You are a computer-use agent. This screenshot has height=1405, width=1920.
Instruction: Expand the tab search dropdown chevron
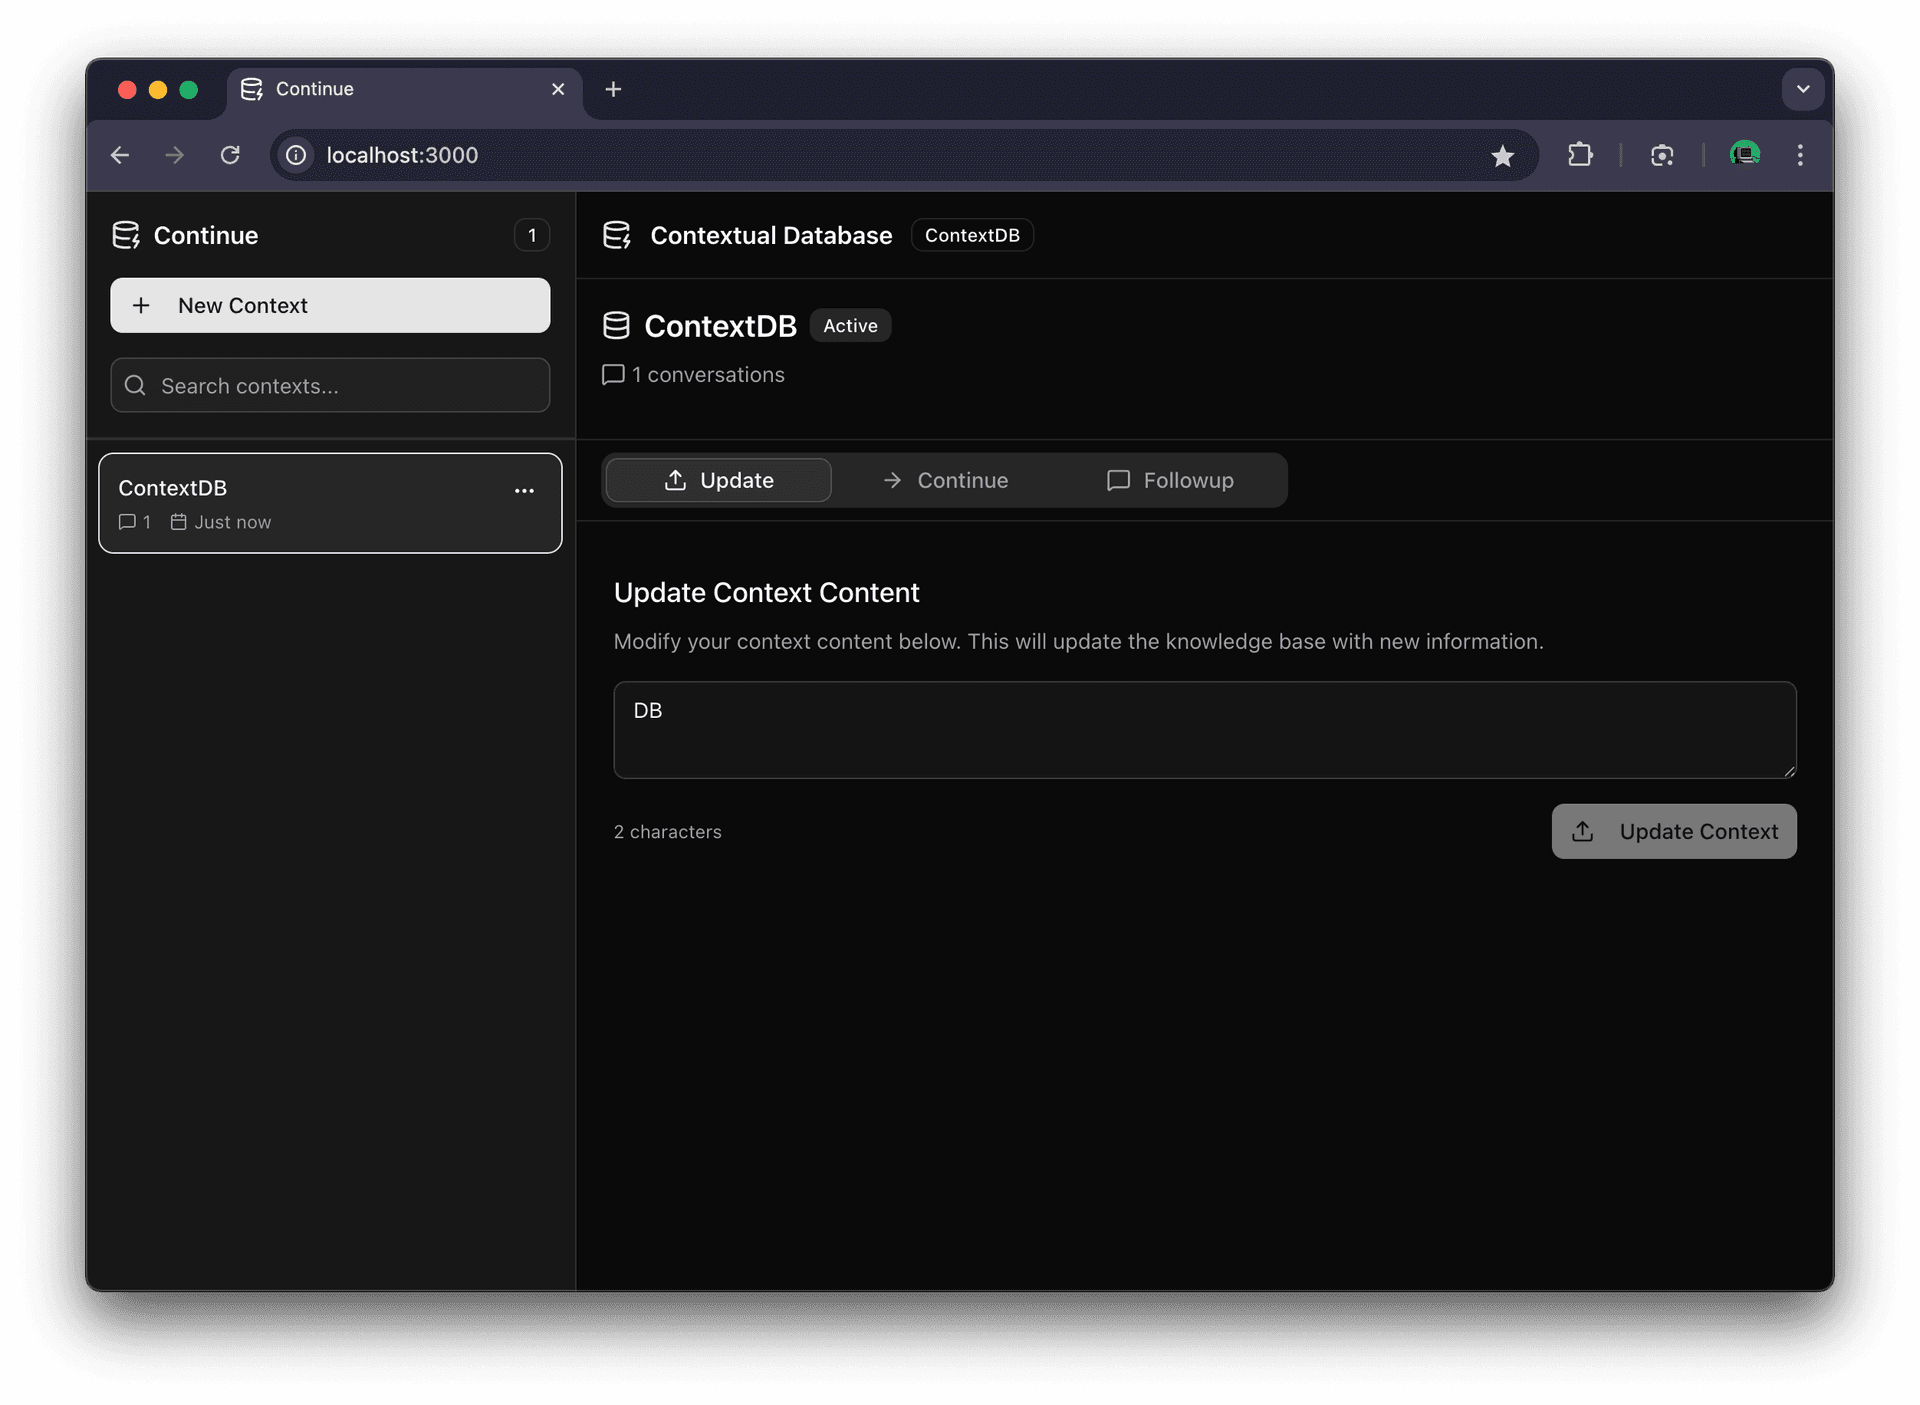pyautogui.click(x=1803, y=89)
